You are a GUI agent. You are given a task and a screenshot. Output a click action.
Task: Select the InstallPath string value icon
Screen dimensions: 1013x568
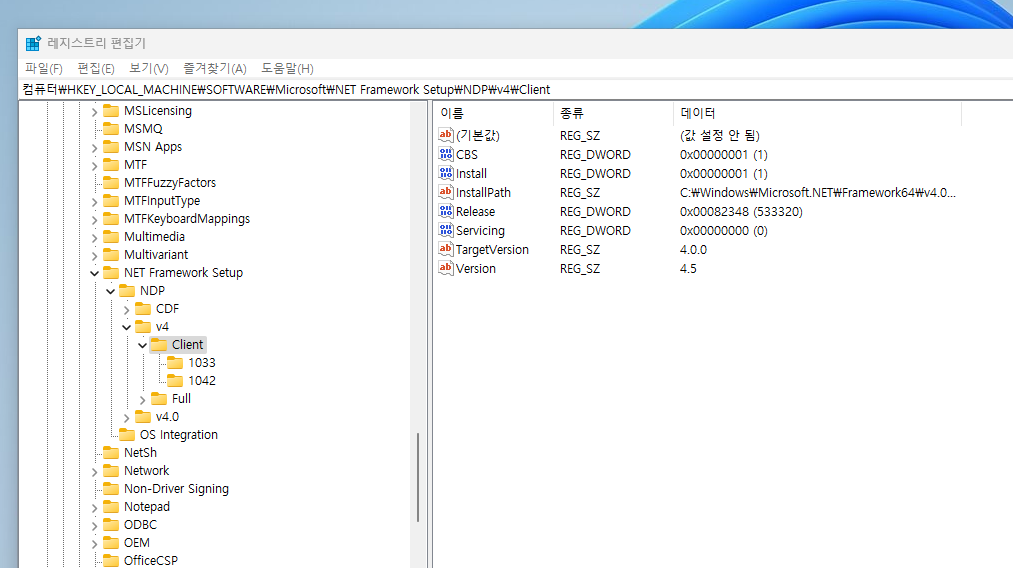[x=446, y=192]
